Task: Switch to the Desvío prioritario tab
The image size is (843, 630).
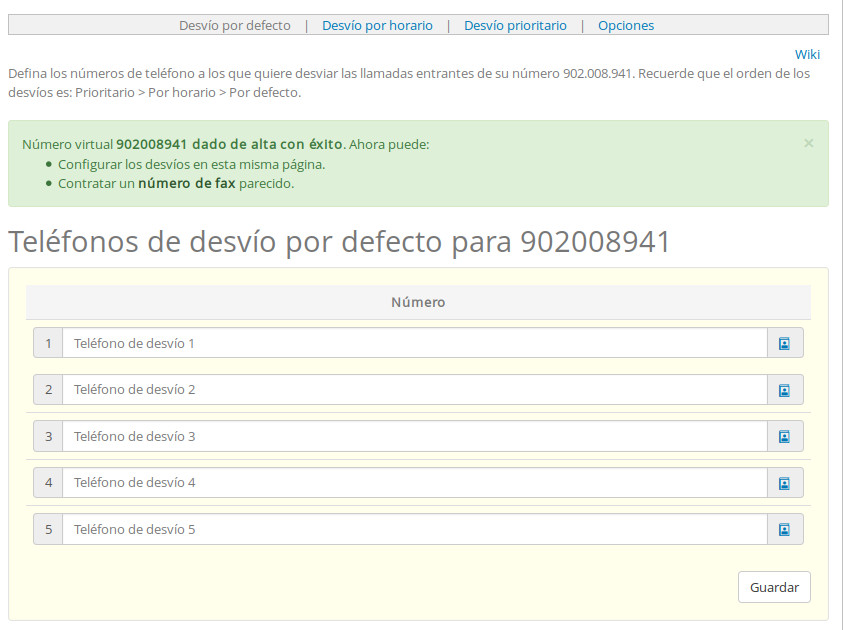Action: pos(515,26)
